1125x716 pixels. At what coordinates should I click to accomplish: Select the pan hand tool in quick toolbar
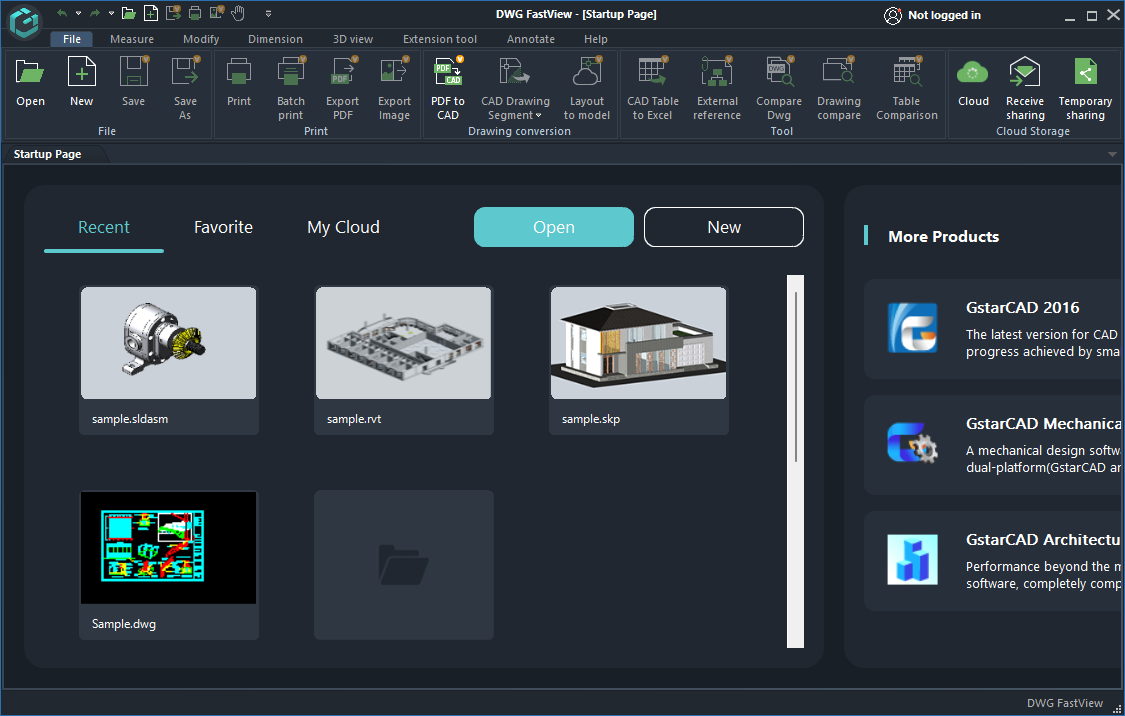pos(238,13)
